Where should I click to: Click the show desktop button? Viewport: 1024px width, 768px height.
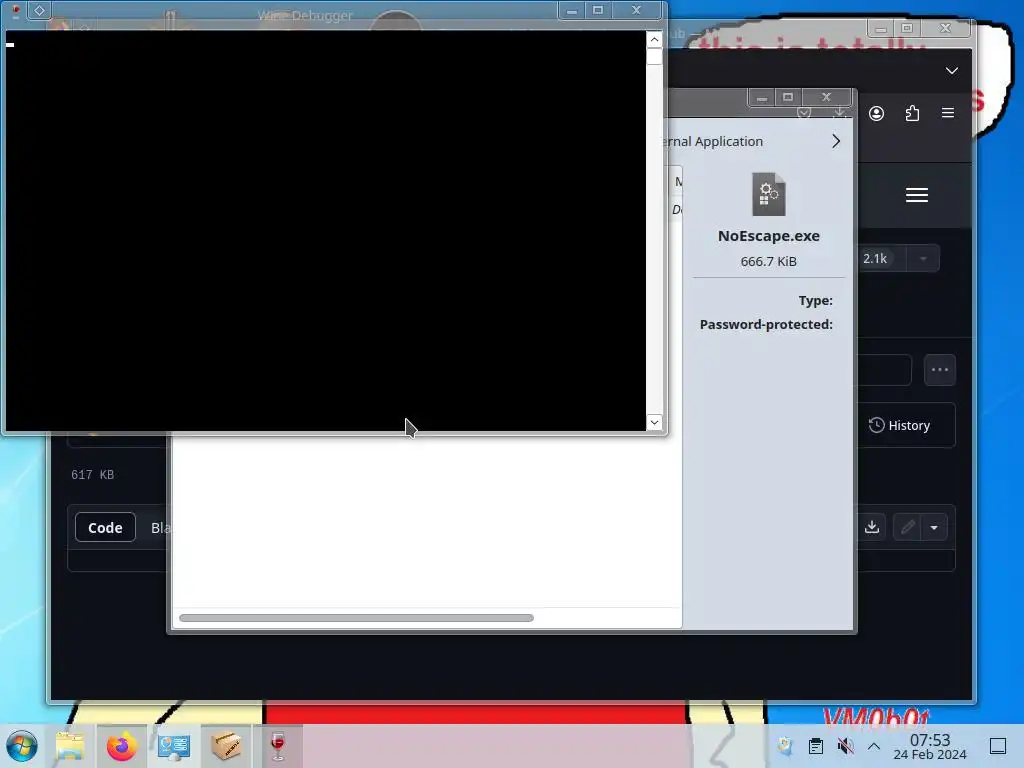pos(998,746)
